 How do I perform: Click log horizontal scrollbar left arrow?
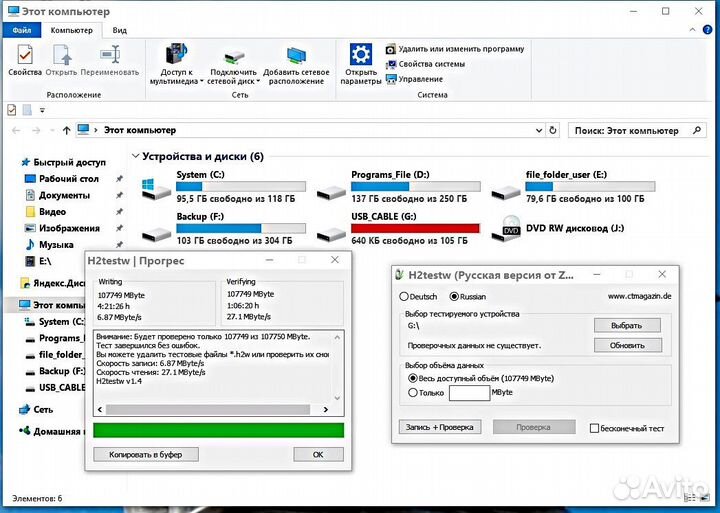click(x=100, y=409)
